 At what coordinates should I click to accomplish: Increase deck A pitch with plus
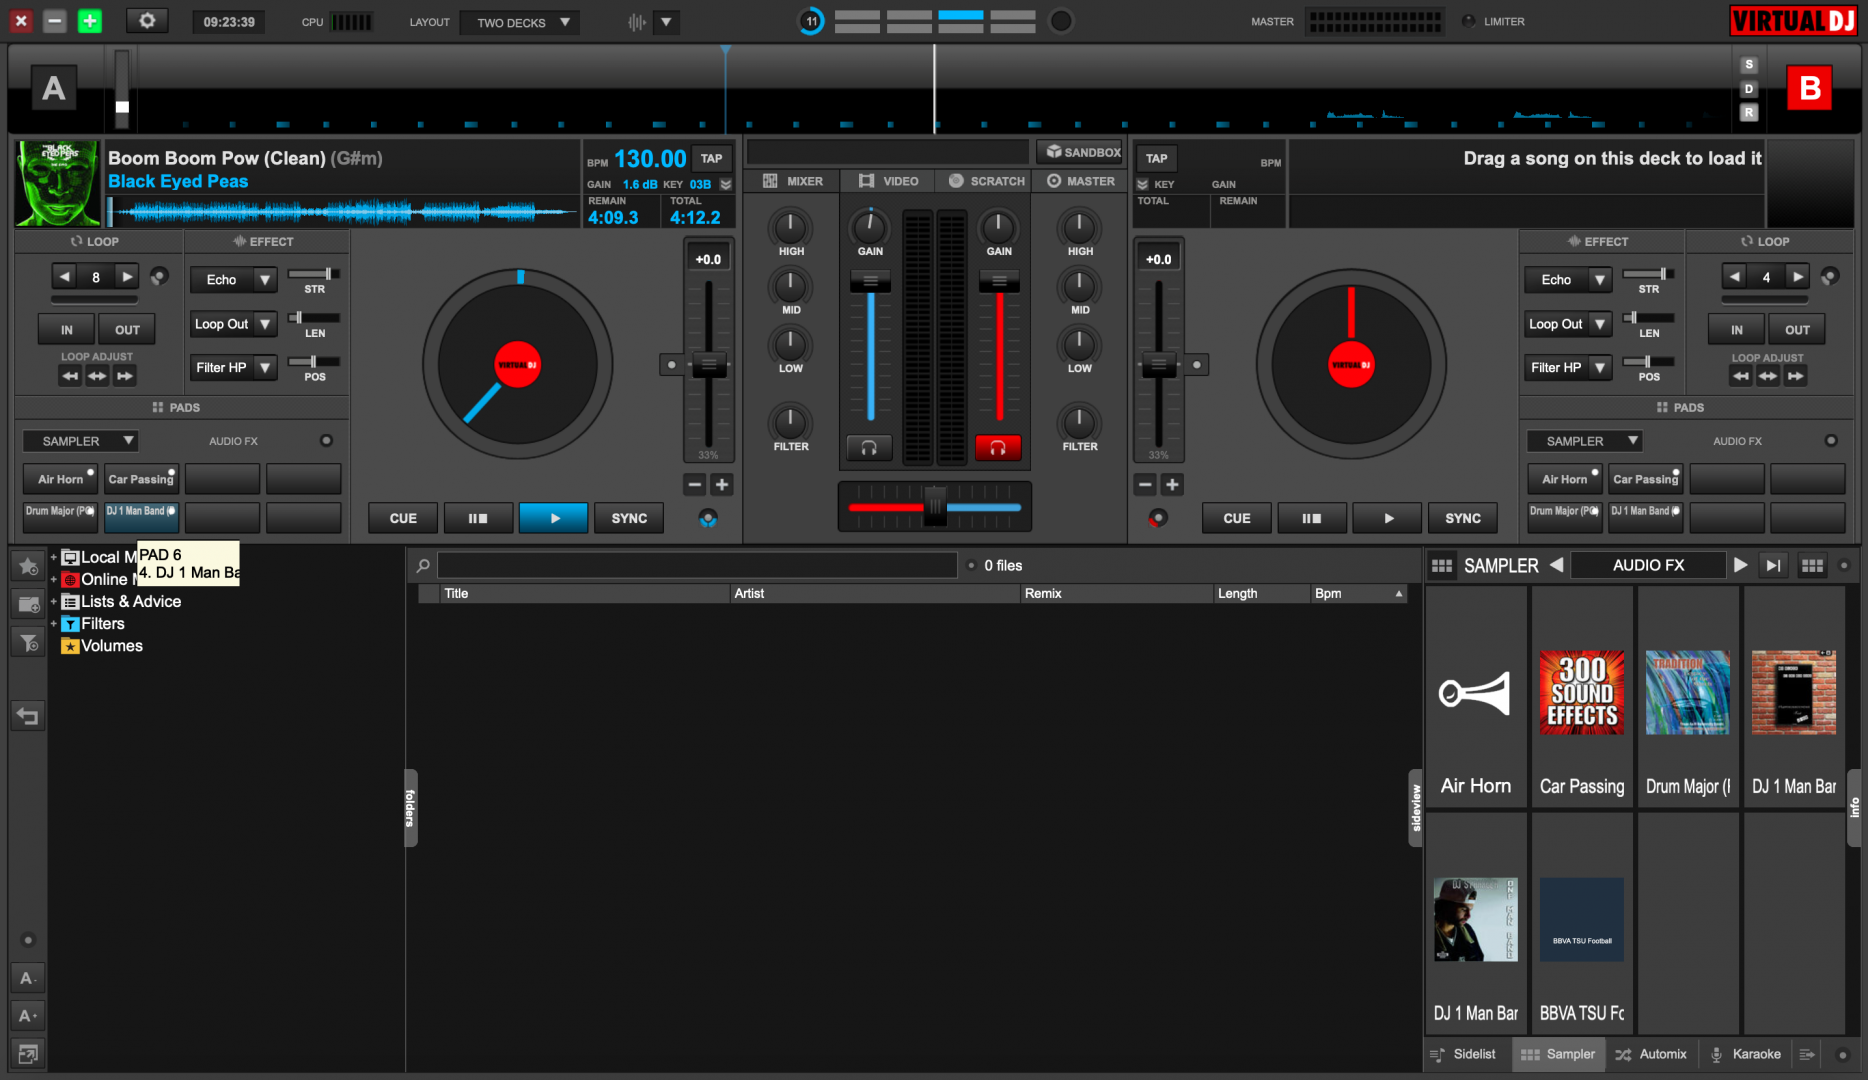(721, 485)
